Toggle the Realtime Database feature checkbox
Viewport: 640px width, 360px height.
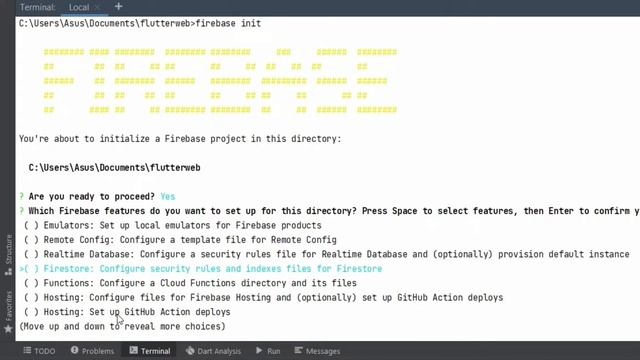coord(31,254)
